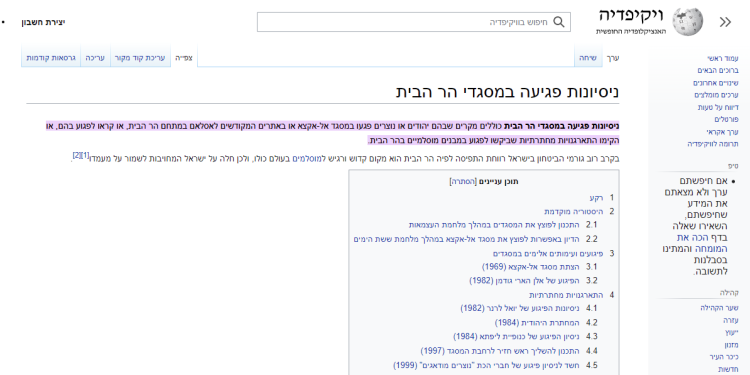750x375 pixels.
Task: Click the מוסלמים link in the paragraph
Action: [x=306, y=159]
